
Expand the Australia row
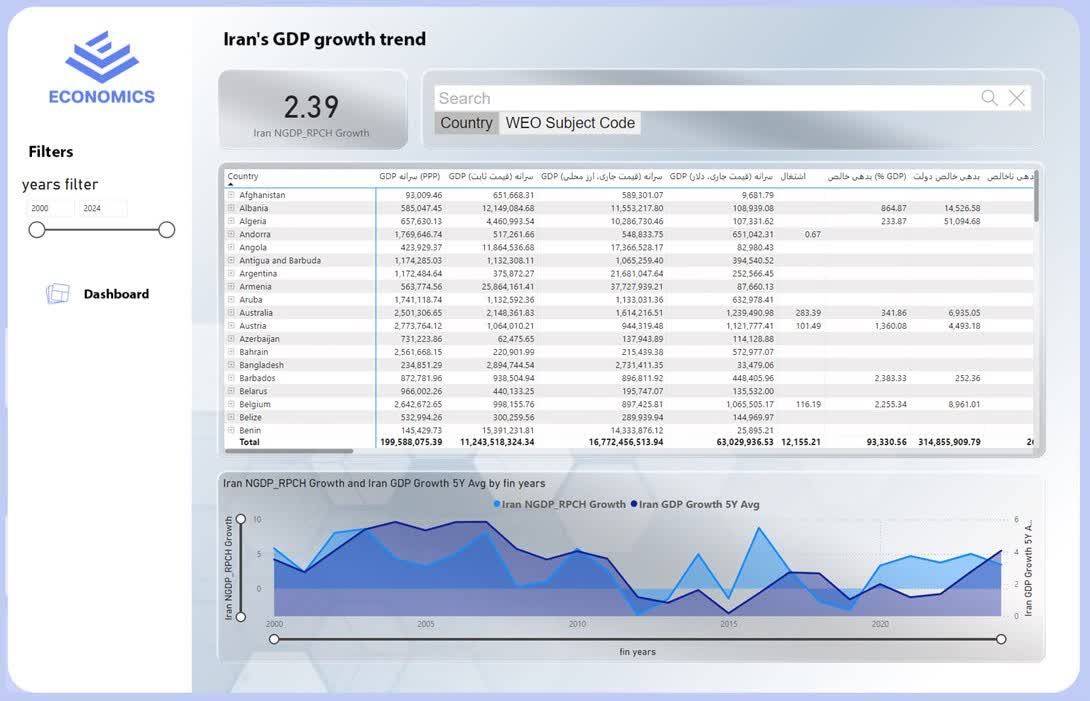pyautogui.click(x=231, y=313)
